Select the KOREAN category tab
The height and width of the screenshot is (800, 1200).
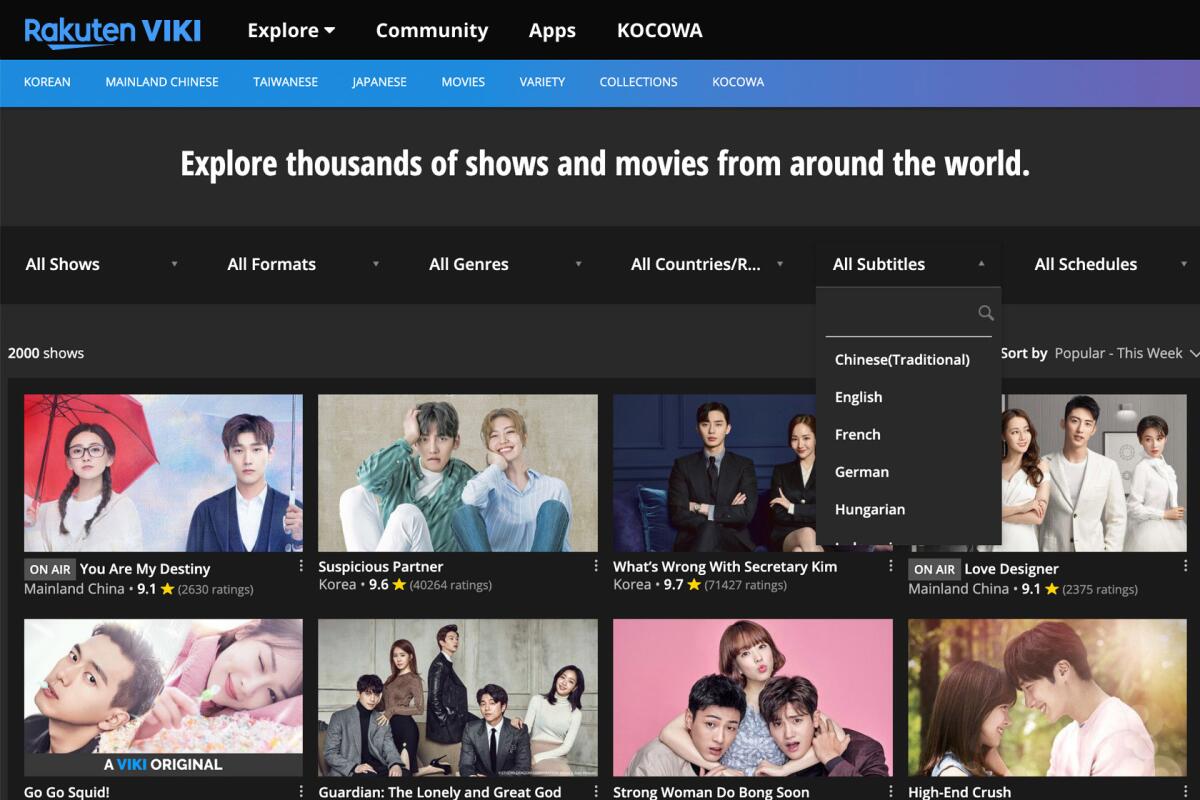[x=47, y=82]
